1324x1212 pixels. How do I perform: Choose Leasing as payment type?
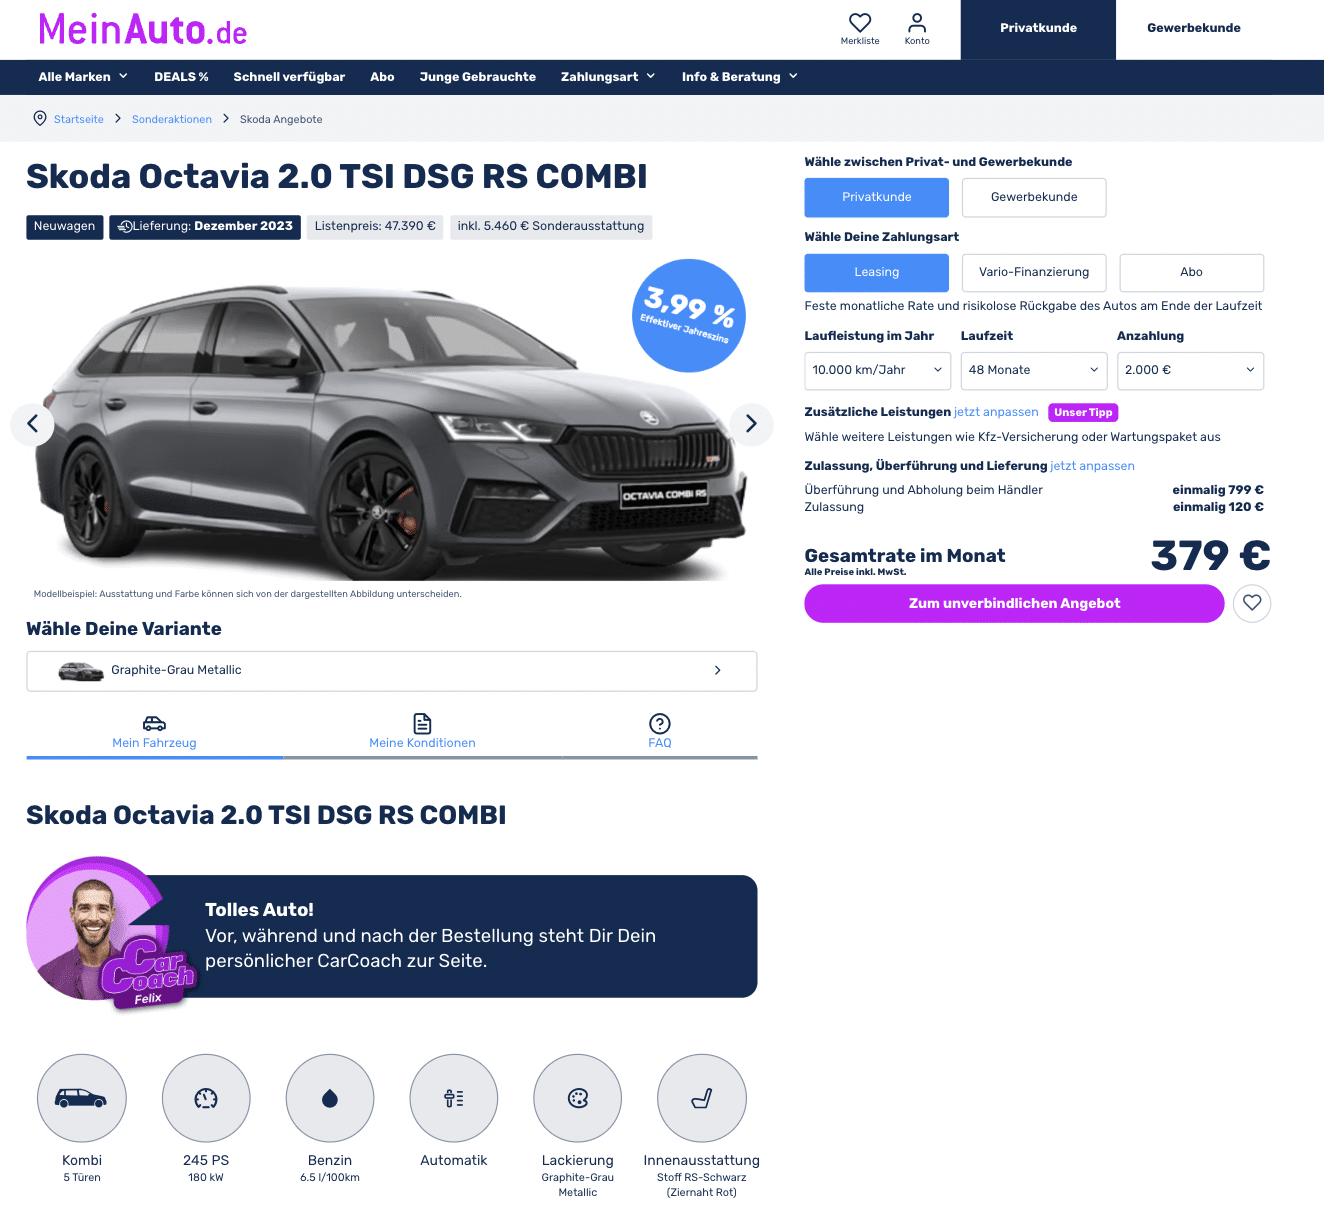[x=877, y=272]
